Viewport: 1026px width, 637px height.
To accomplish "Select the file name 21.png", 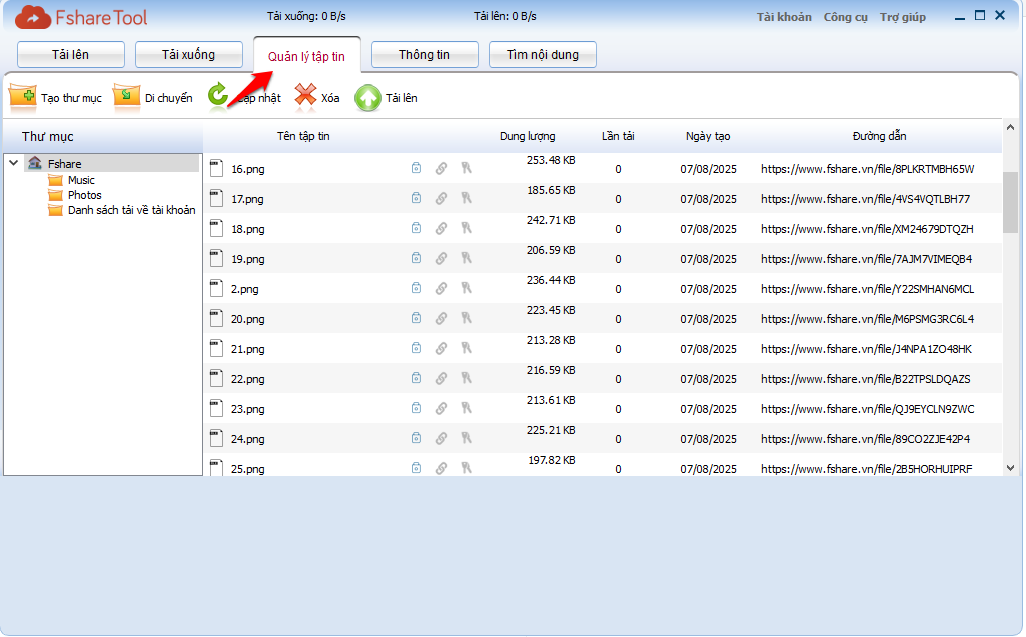I will coord(247,349).
